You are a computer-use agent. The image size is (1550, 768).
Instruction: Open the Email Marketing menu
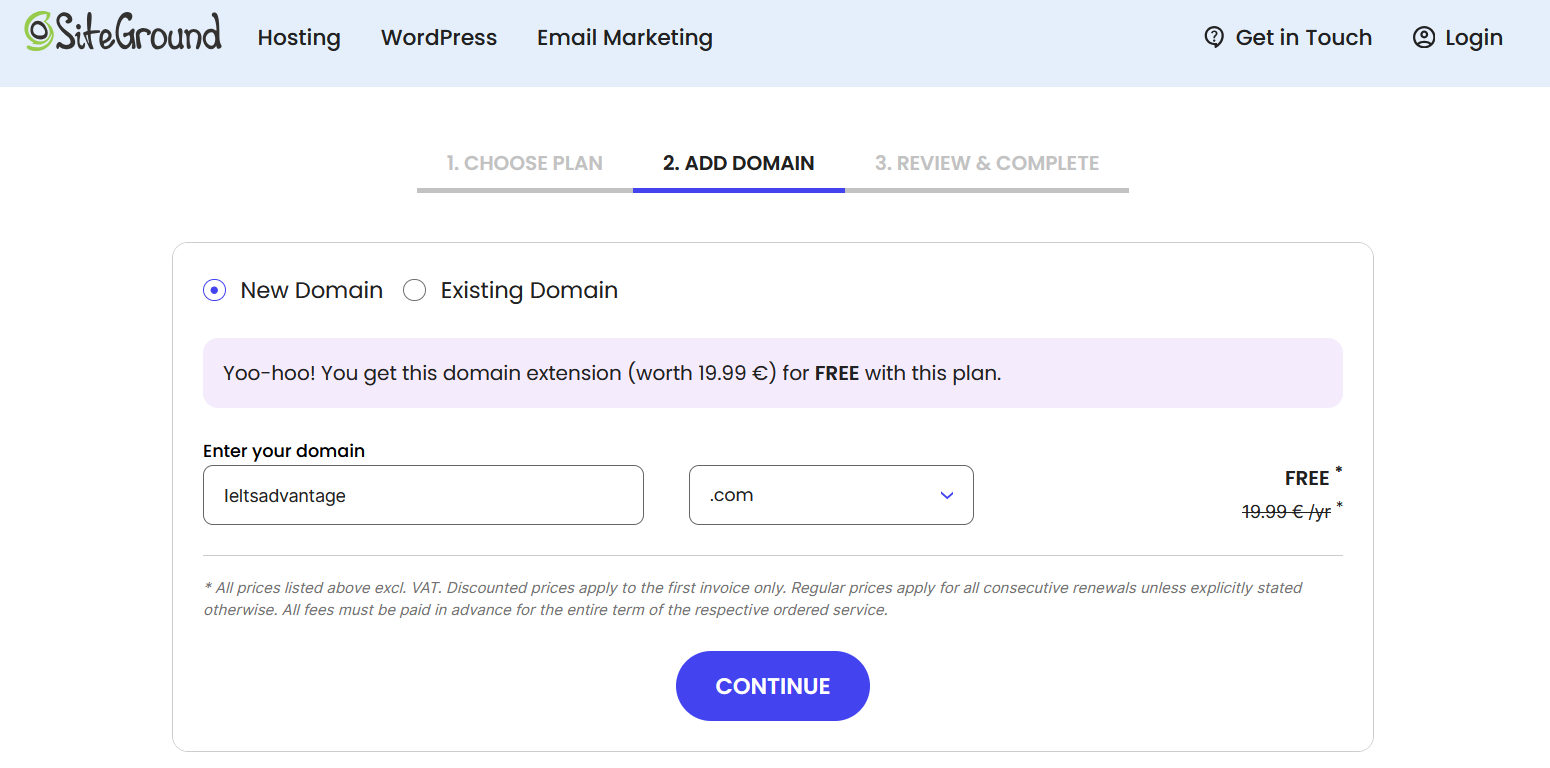(x=625, y=38)
